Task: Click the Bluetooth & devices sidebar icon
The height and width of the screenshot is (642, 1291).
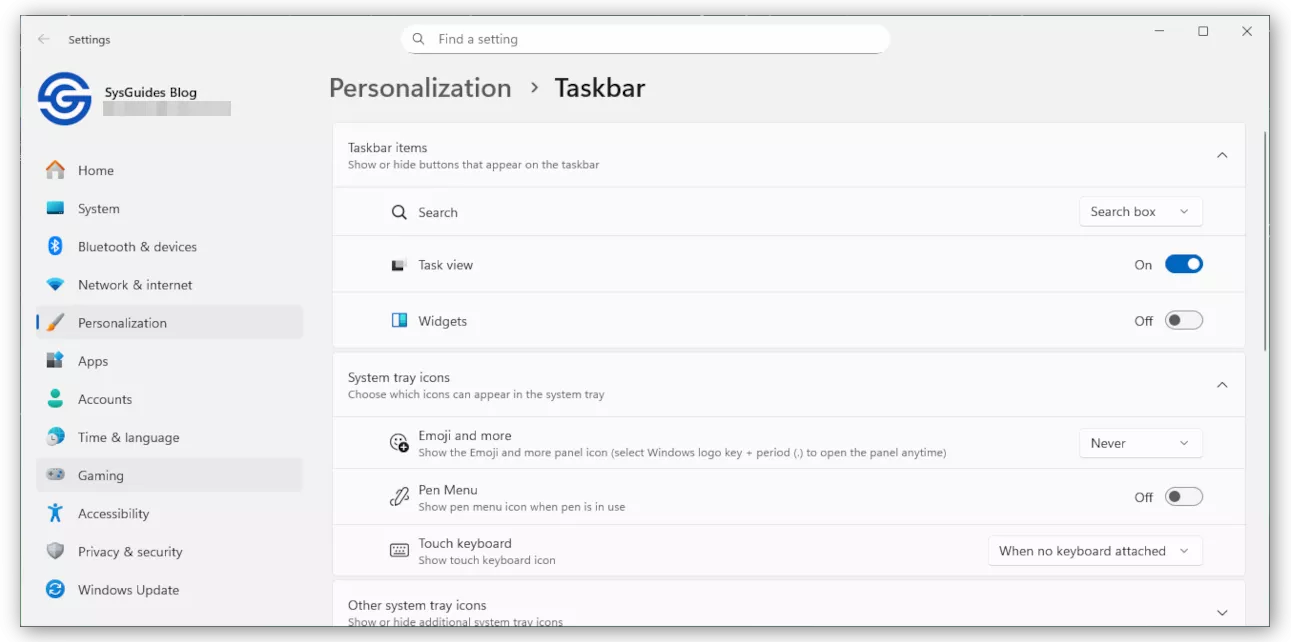Action: pos(56,246)
